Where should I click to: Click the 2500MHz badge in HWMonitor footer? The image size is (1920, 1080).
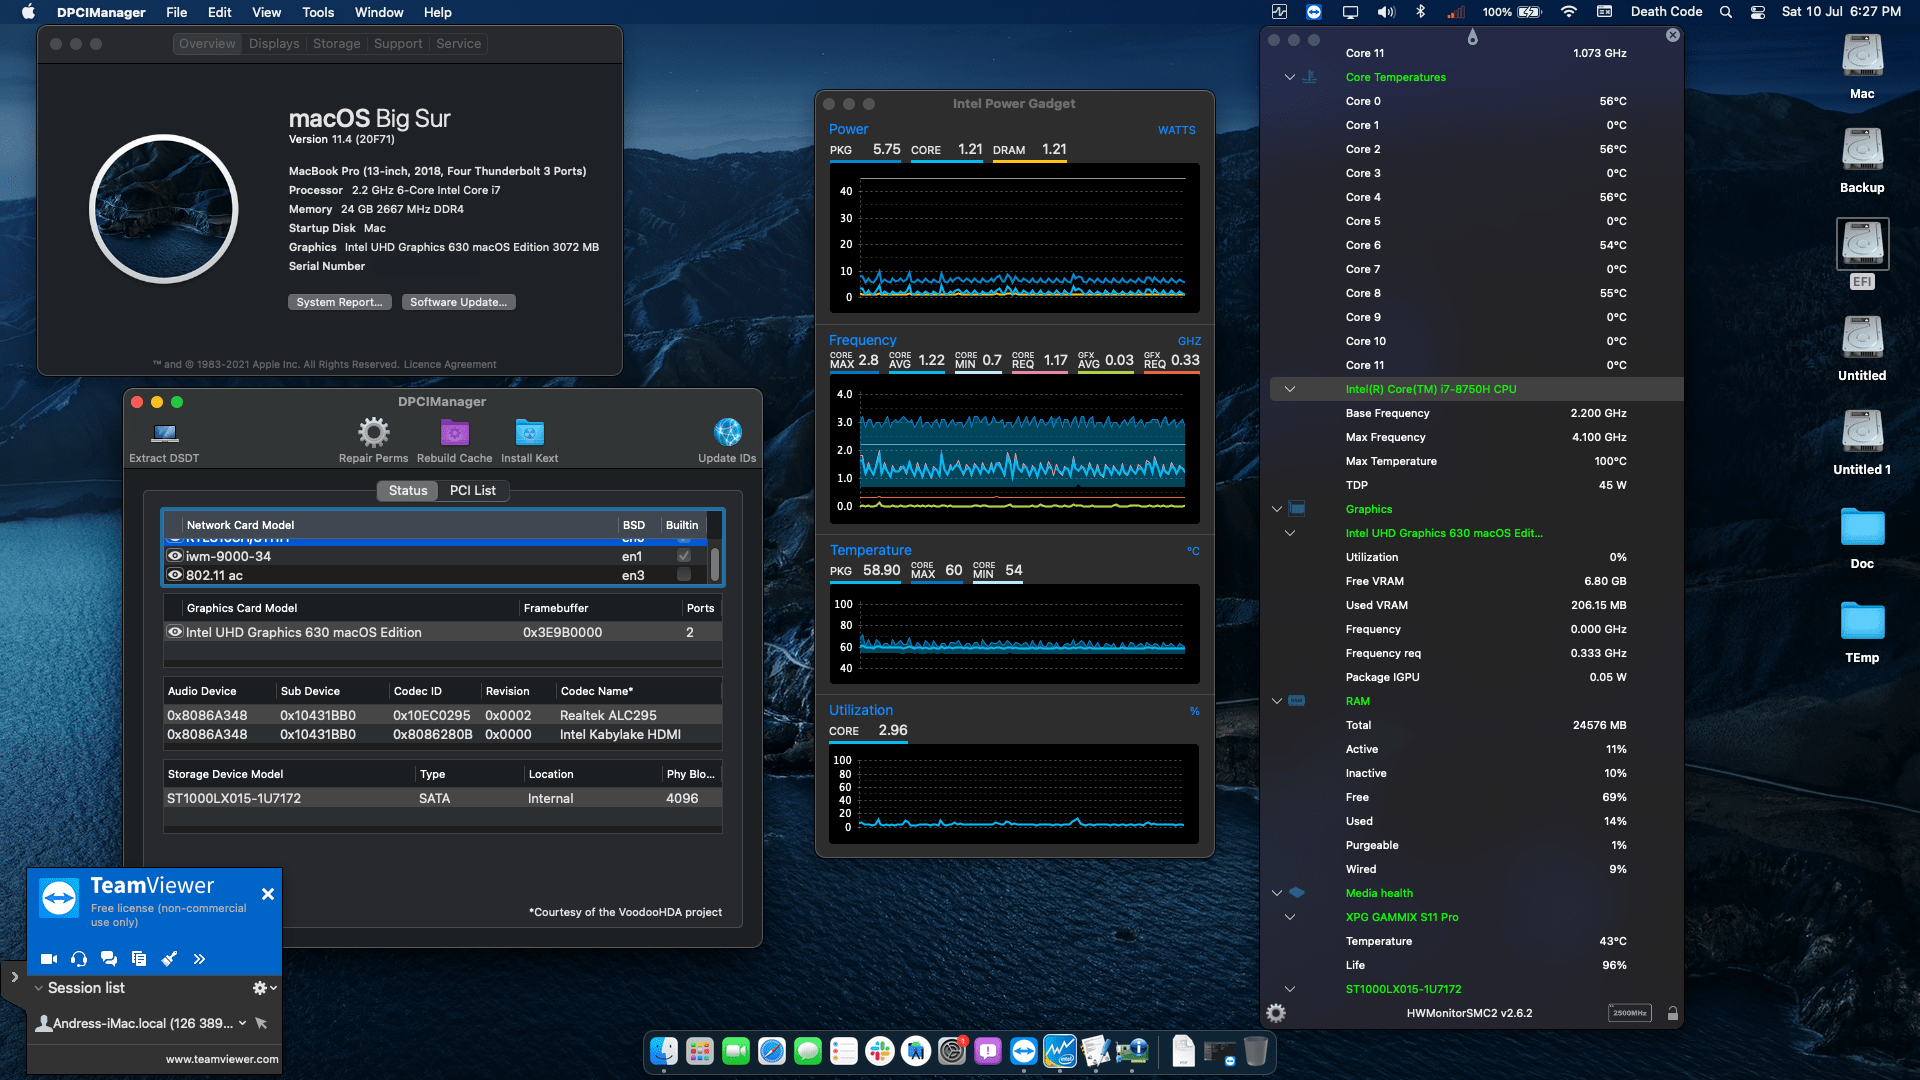(1630, 1013)
